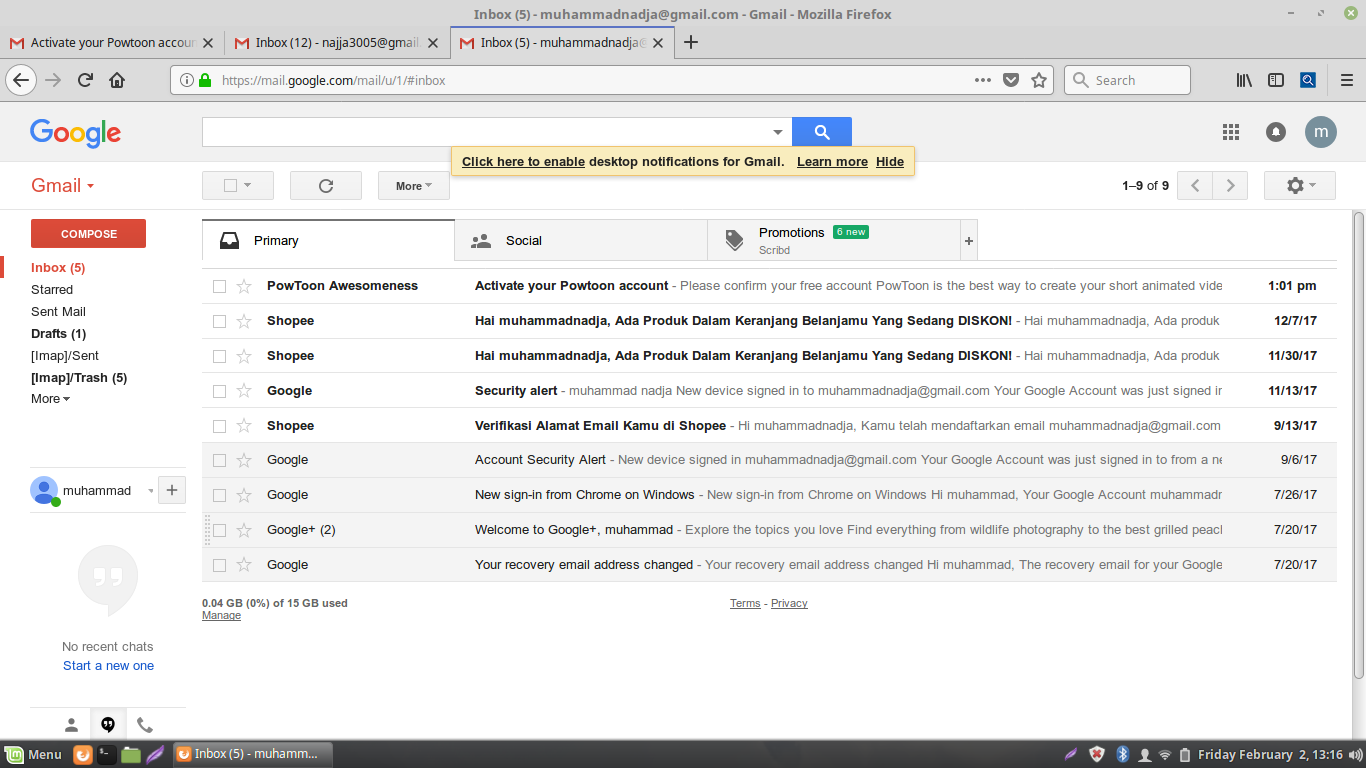Switch to the Primary tab

(x=328, y=241)
